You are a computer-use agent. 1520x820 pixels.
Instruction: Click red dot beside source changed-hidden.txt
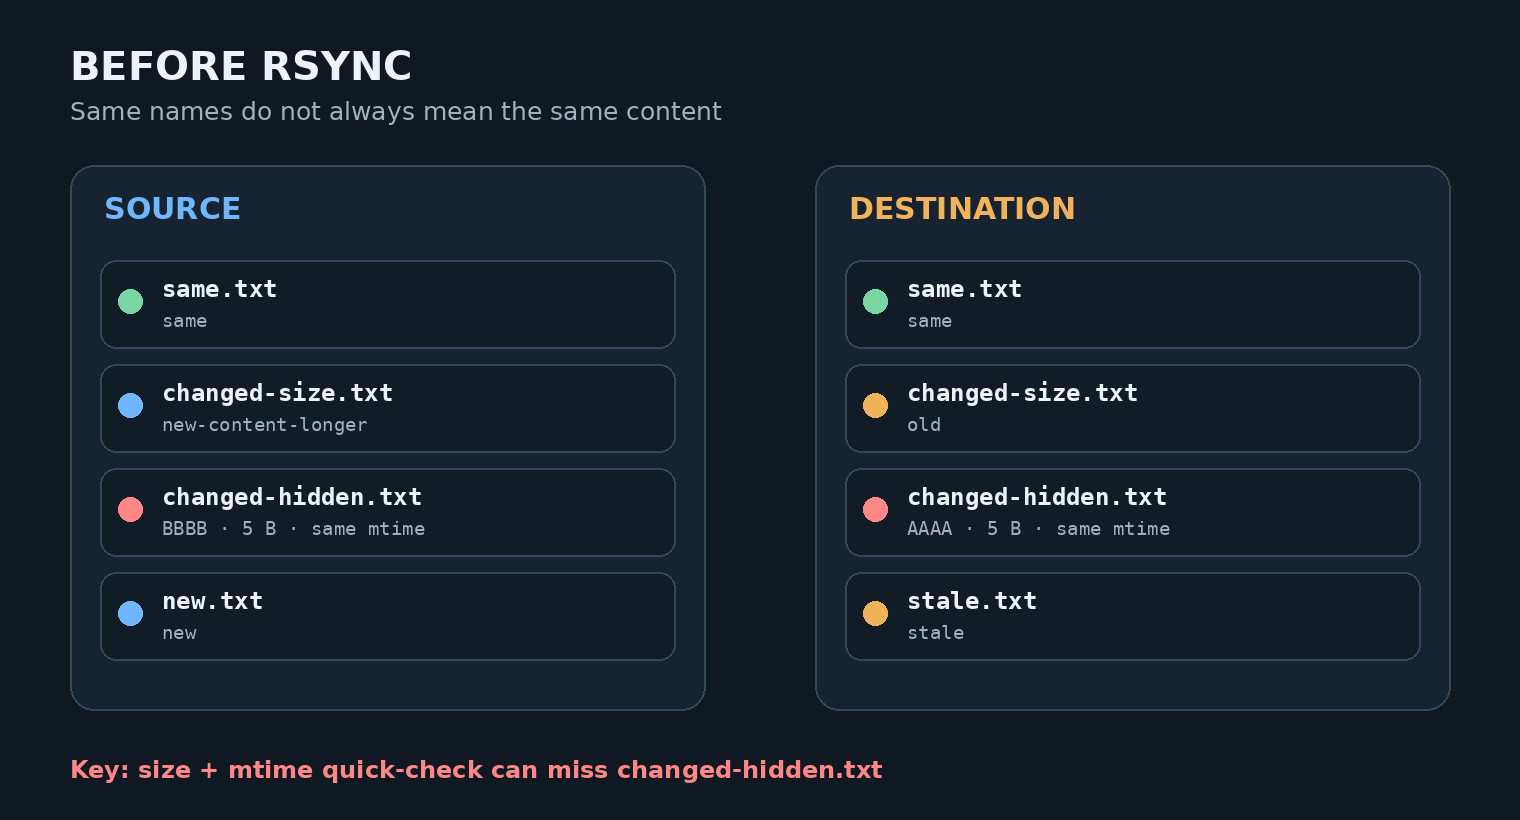click(x=130, y=509)
